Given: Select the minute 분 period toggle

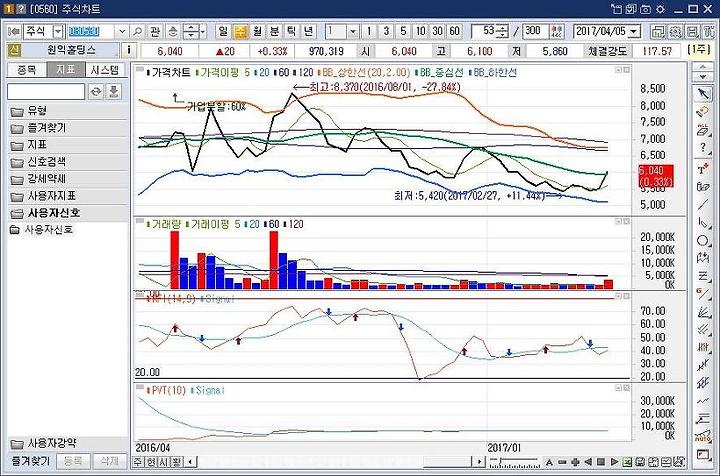Looking at the screenshot, I should (x=274, y=31).
